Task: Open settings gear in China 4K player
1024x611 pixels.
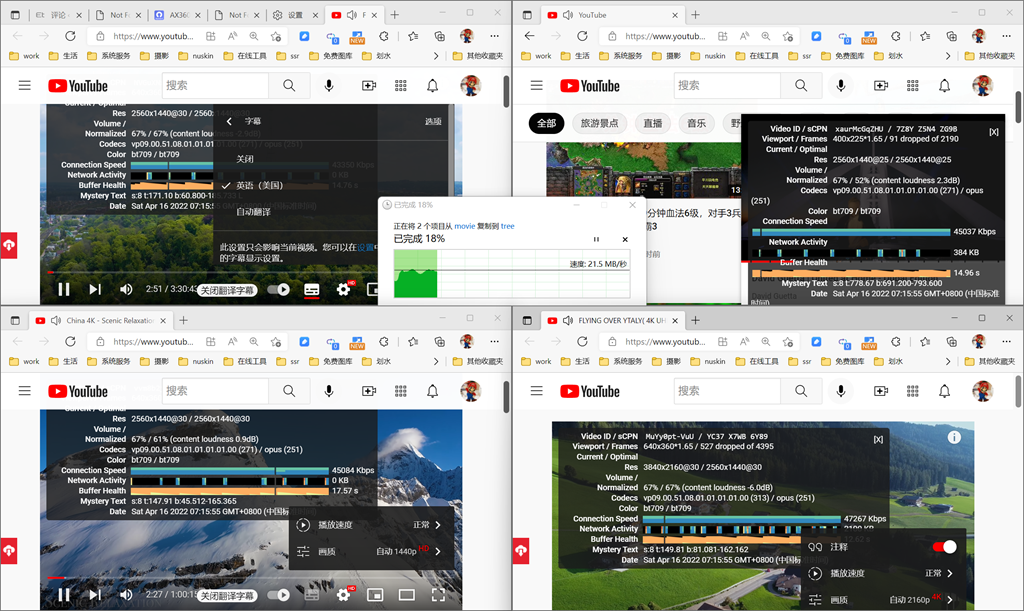Action: [344, 595]
